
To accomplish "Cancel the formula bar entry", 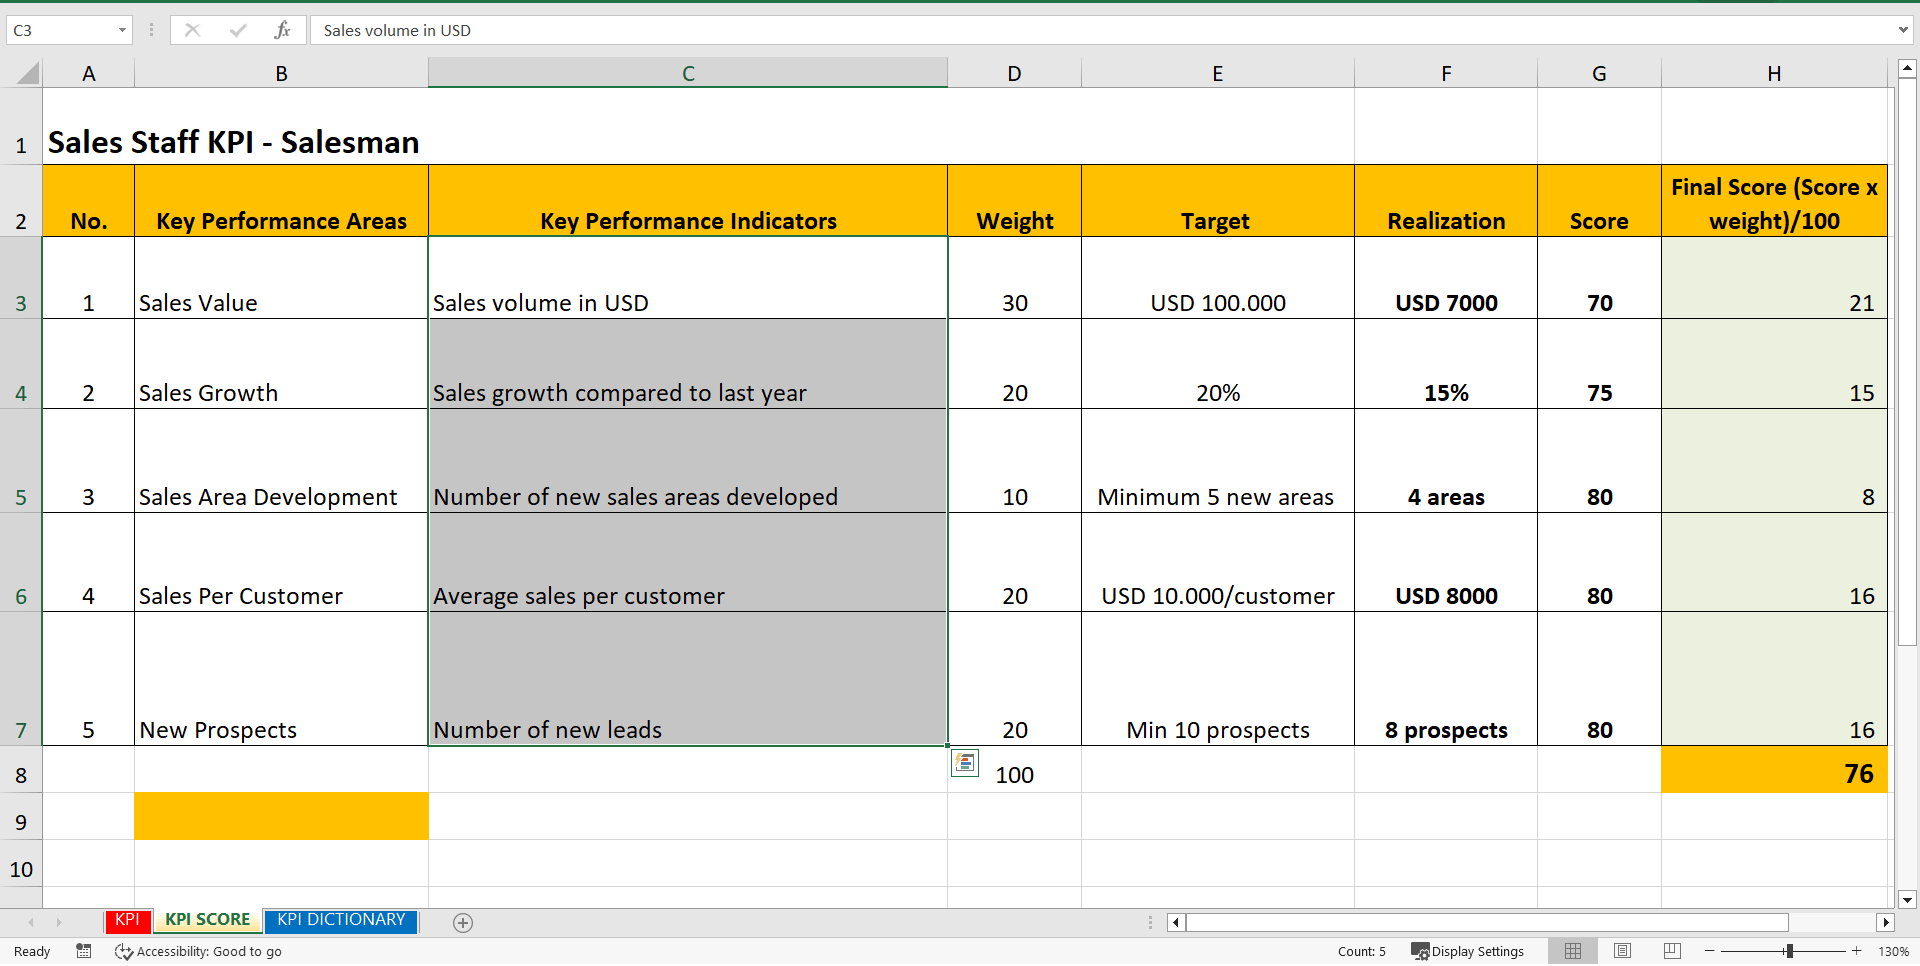I will [192, 31].
